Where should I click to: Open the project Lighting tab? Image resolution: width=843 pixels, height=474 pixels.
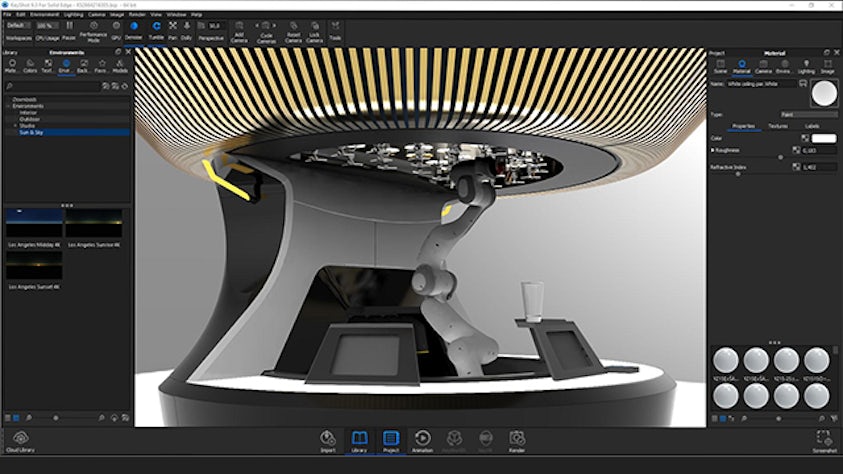[806, 67]
